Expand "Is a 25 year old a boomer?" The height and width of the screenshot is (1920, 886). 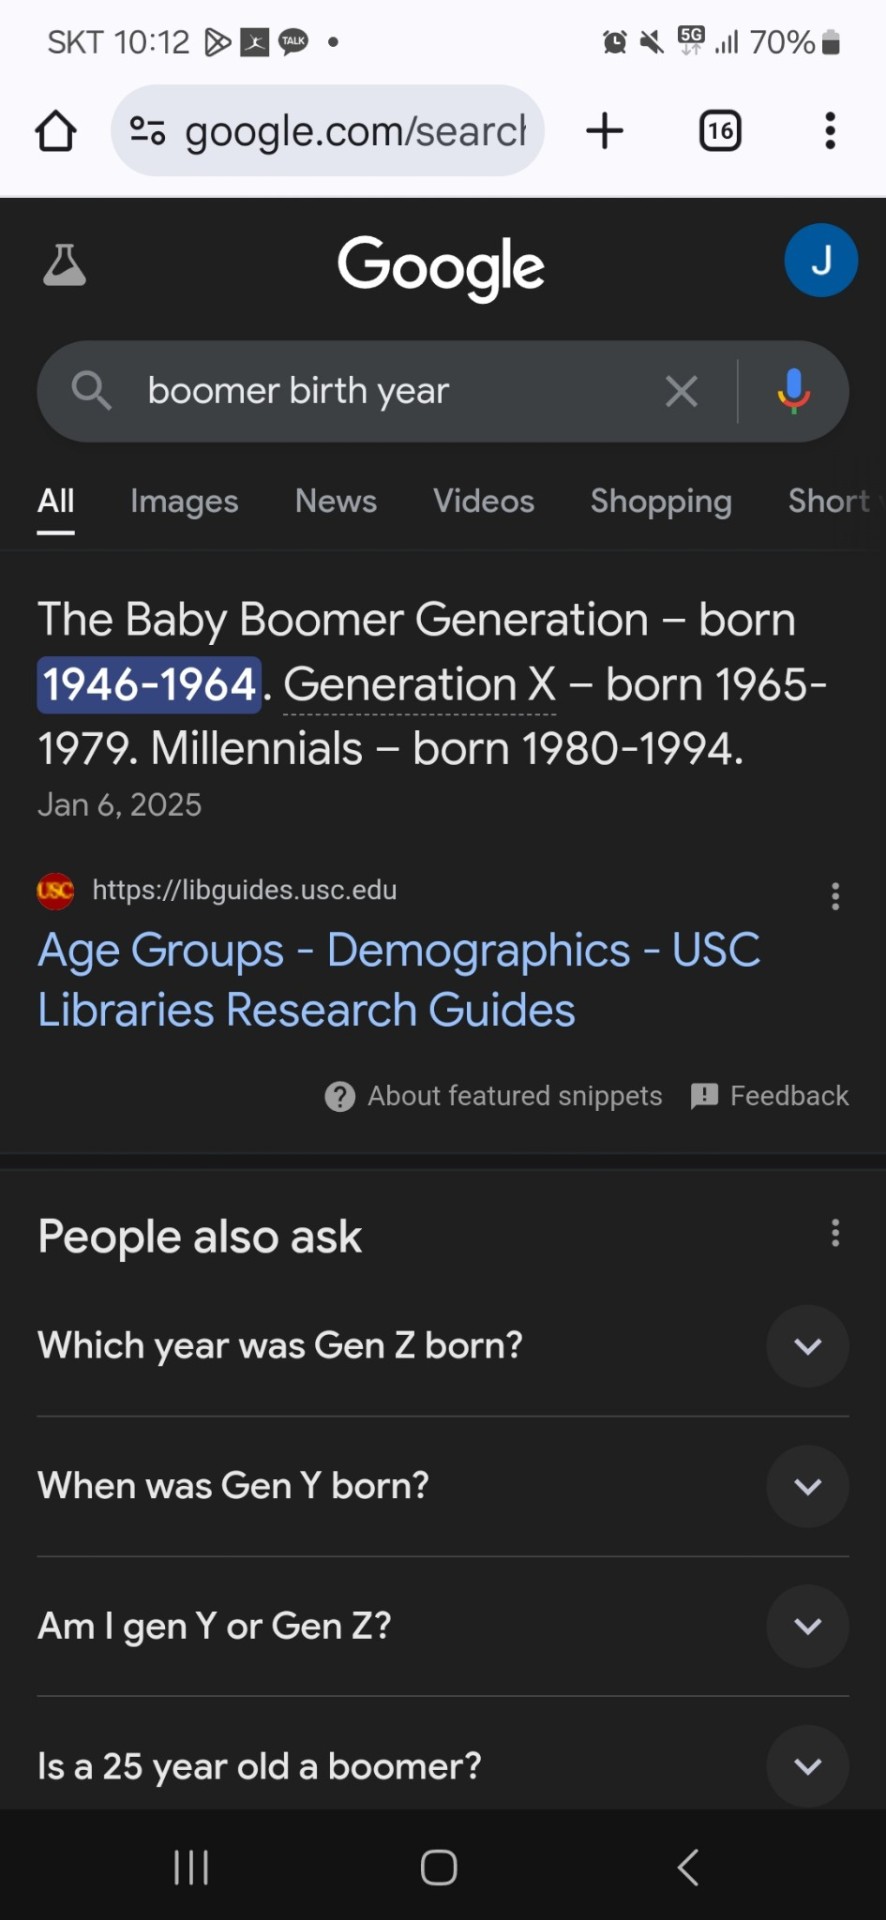[x=443, y=1766]
